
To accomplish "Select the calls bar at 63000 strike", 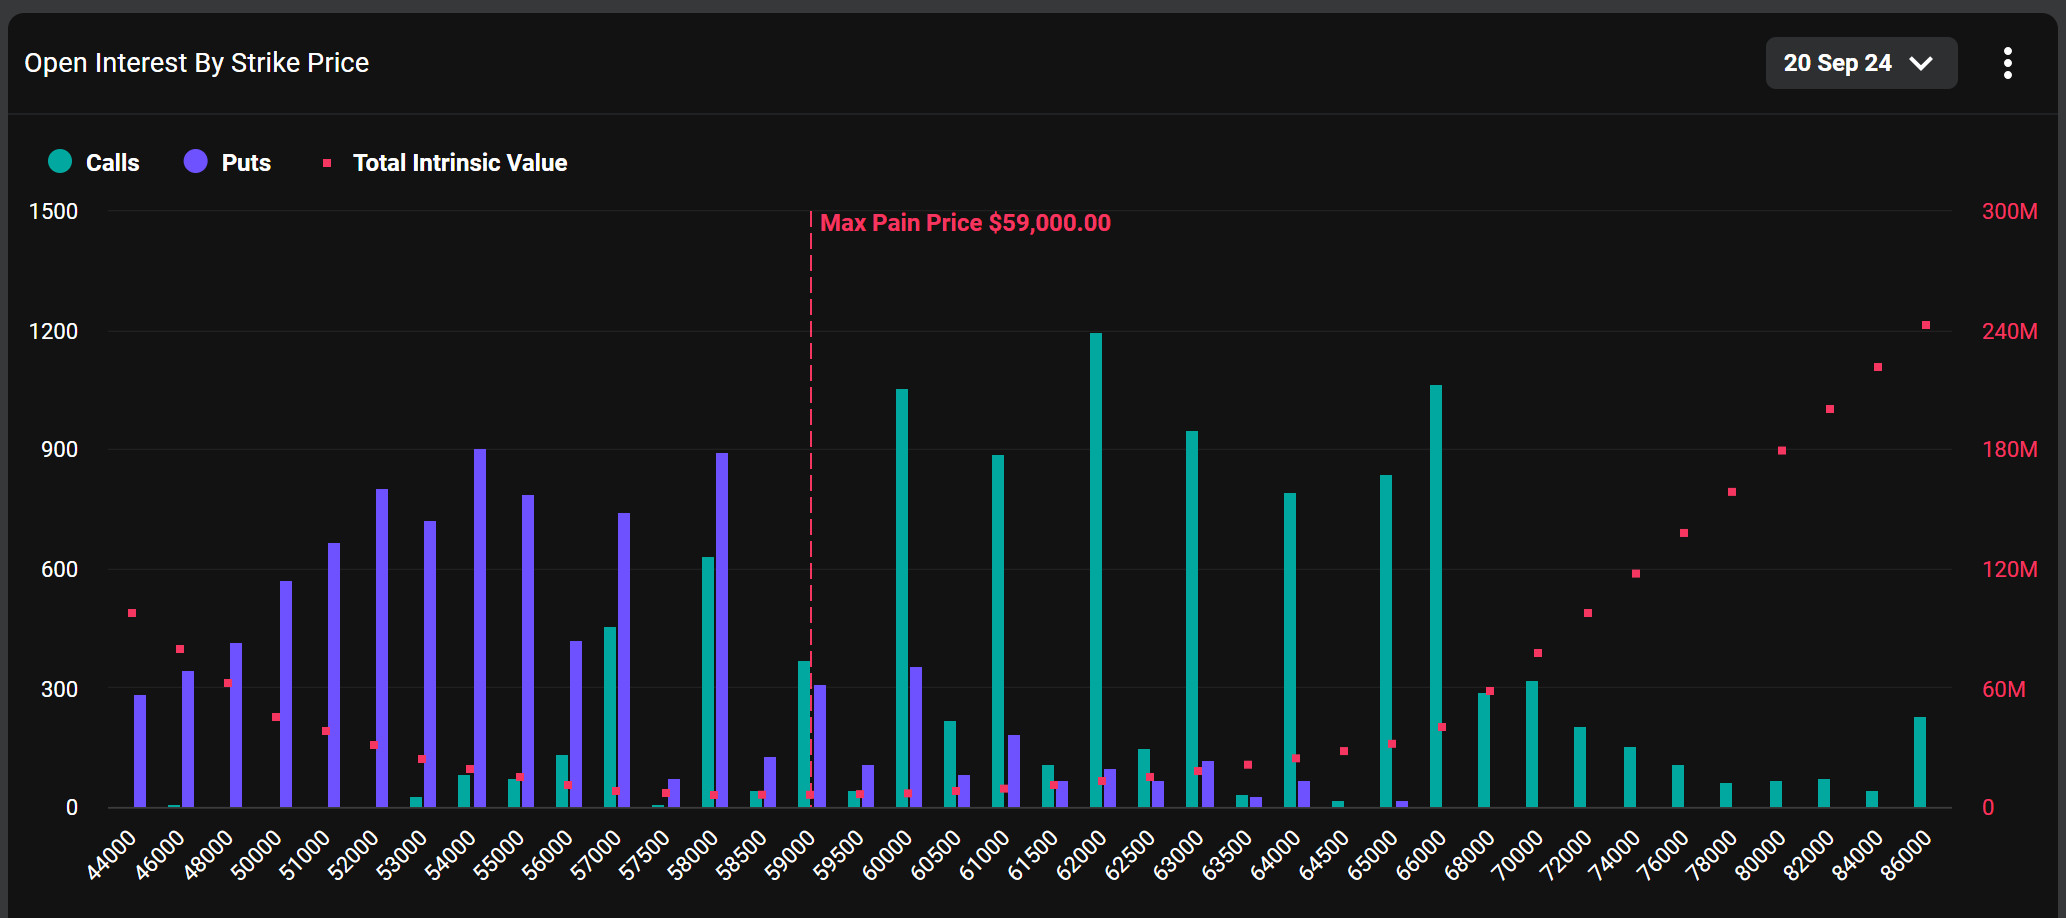I will point(1192,619).
